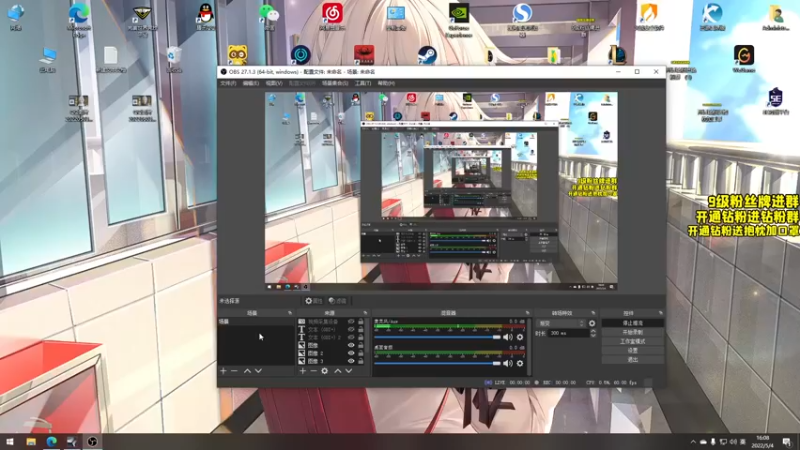Open the 帮助(H) menu

point(386,83)
